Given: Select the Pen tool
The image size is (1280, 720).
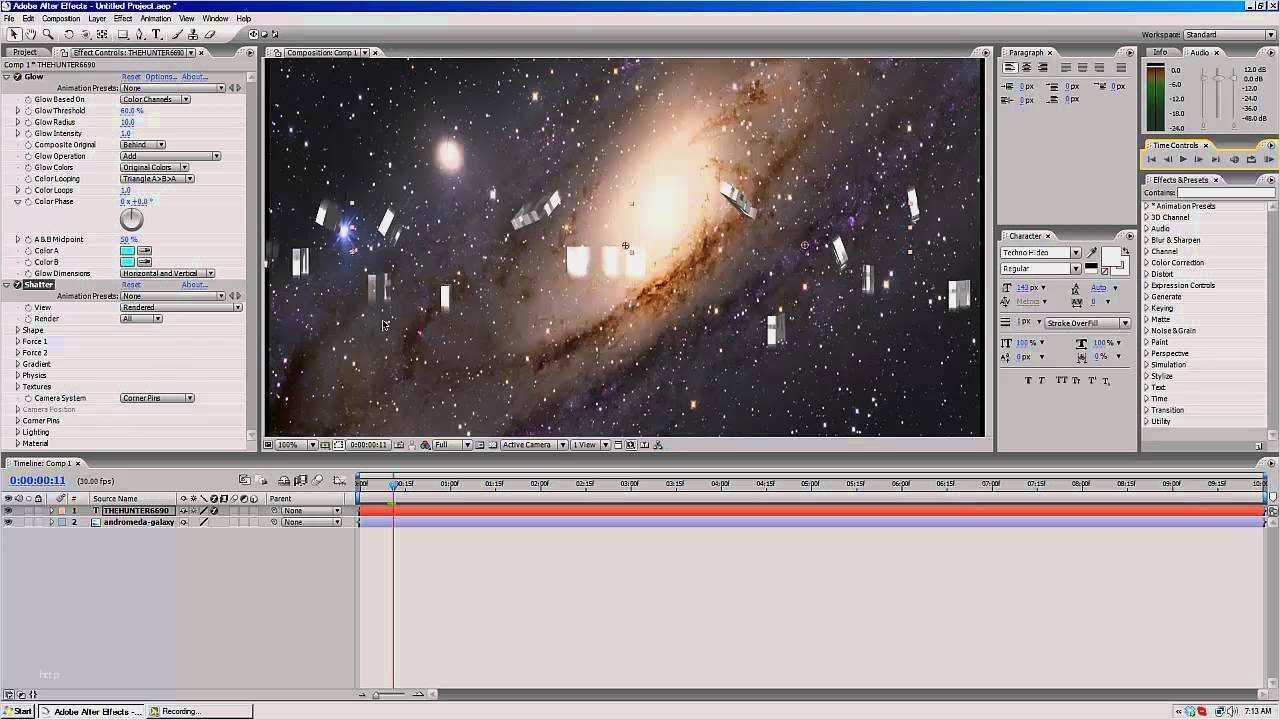Looking at the screenshot, I should click(x=140, y=34).
